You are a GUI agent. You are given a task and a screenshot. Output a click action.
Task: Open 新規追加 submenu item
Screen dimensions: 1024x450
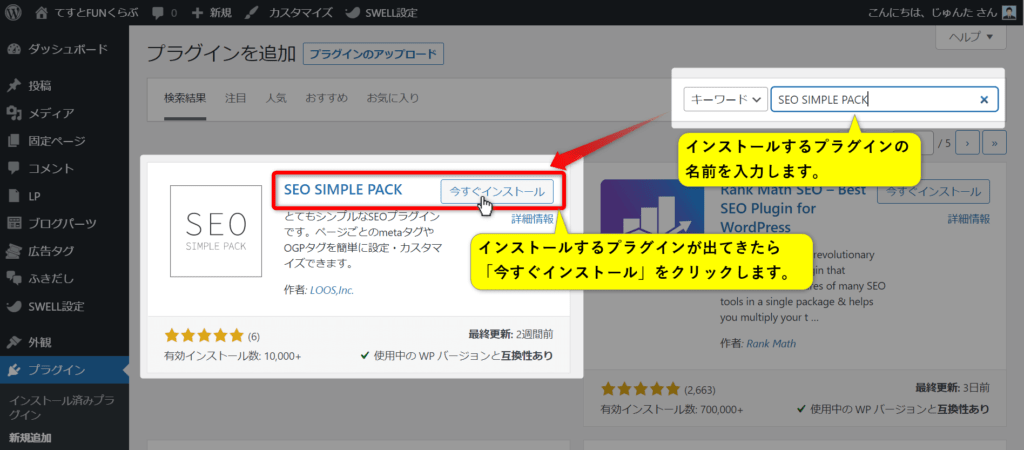click(30, 437)
